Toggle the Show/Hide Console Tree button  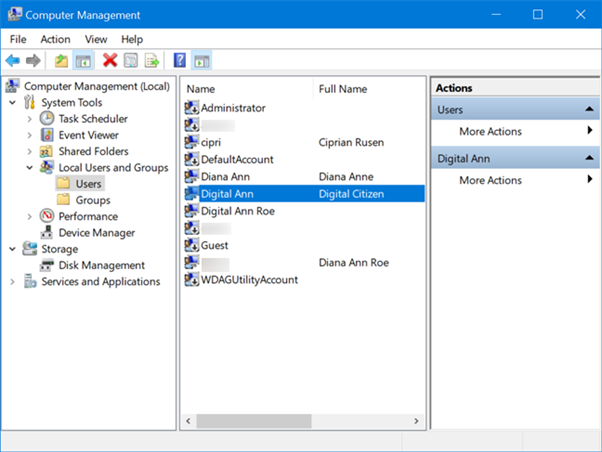tap(84, 61)
